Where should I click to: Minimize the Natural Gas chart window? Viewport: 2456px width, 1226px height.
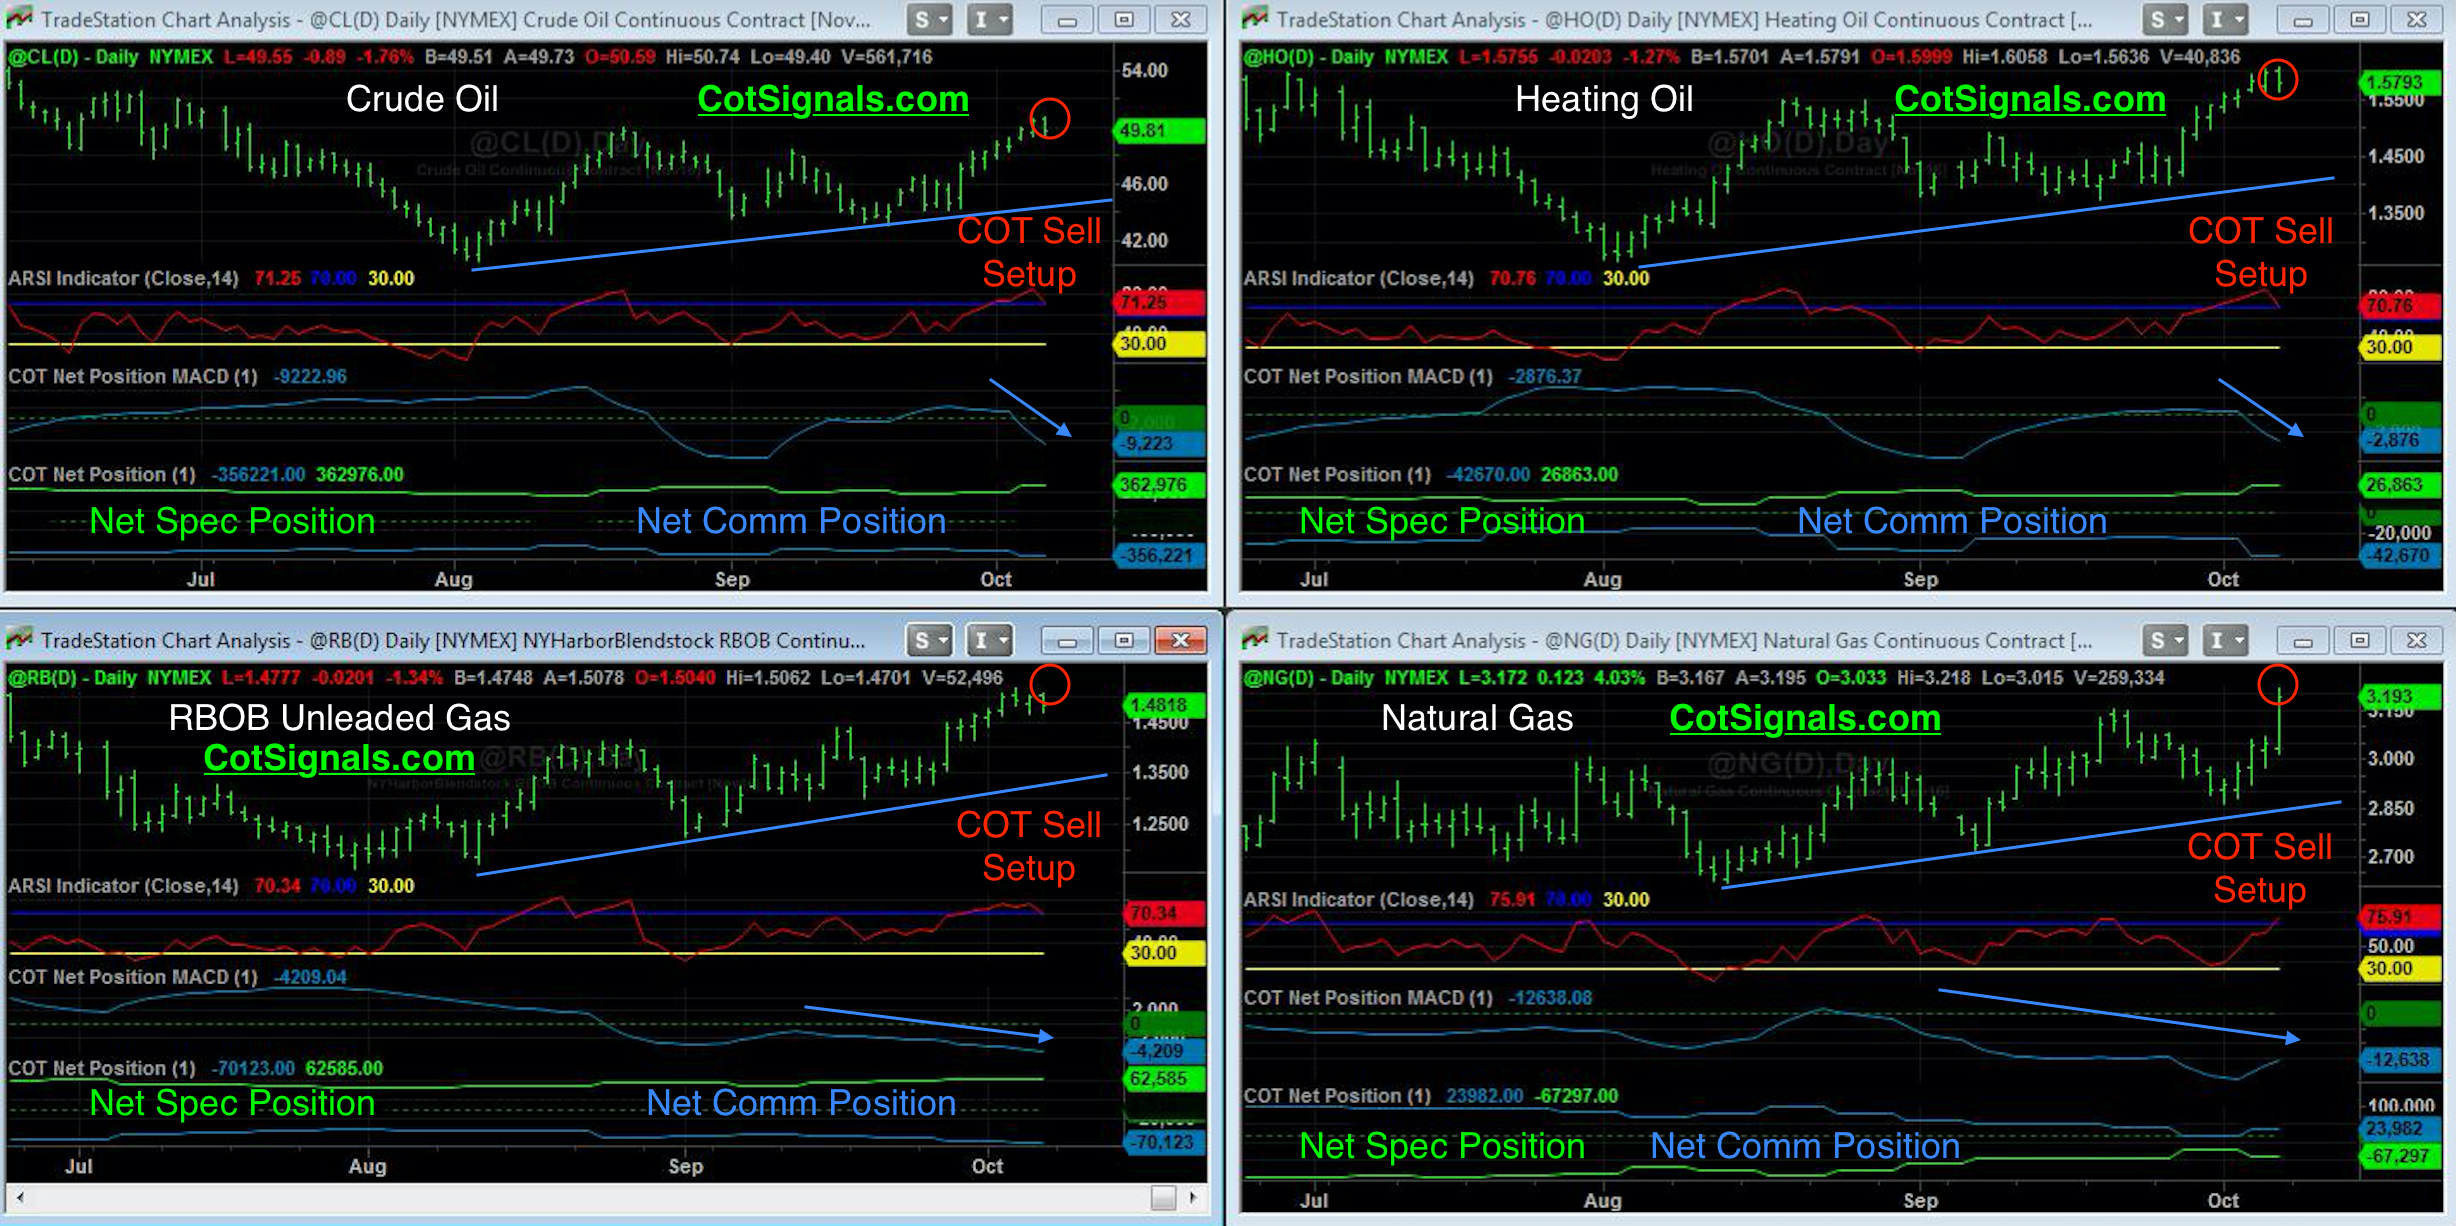tap(2303, 640)
